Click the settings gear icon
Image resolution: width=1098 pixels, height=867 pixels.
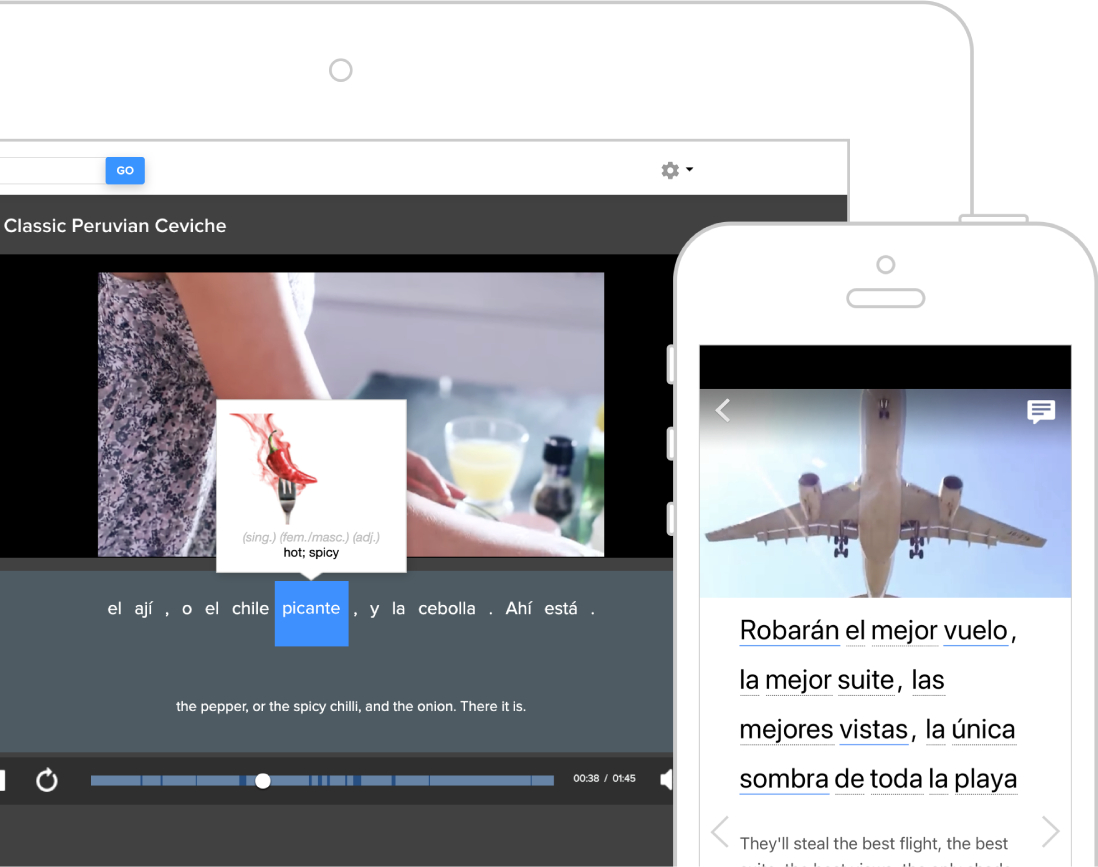(x=669, y=170)
